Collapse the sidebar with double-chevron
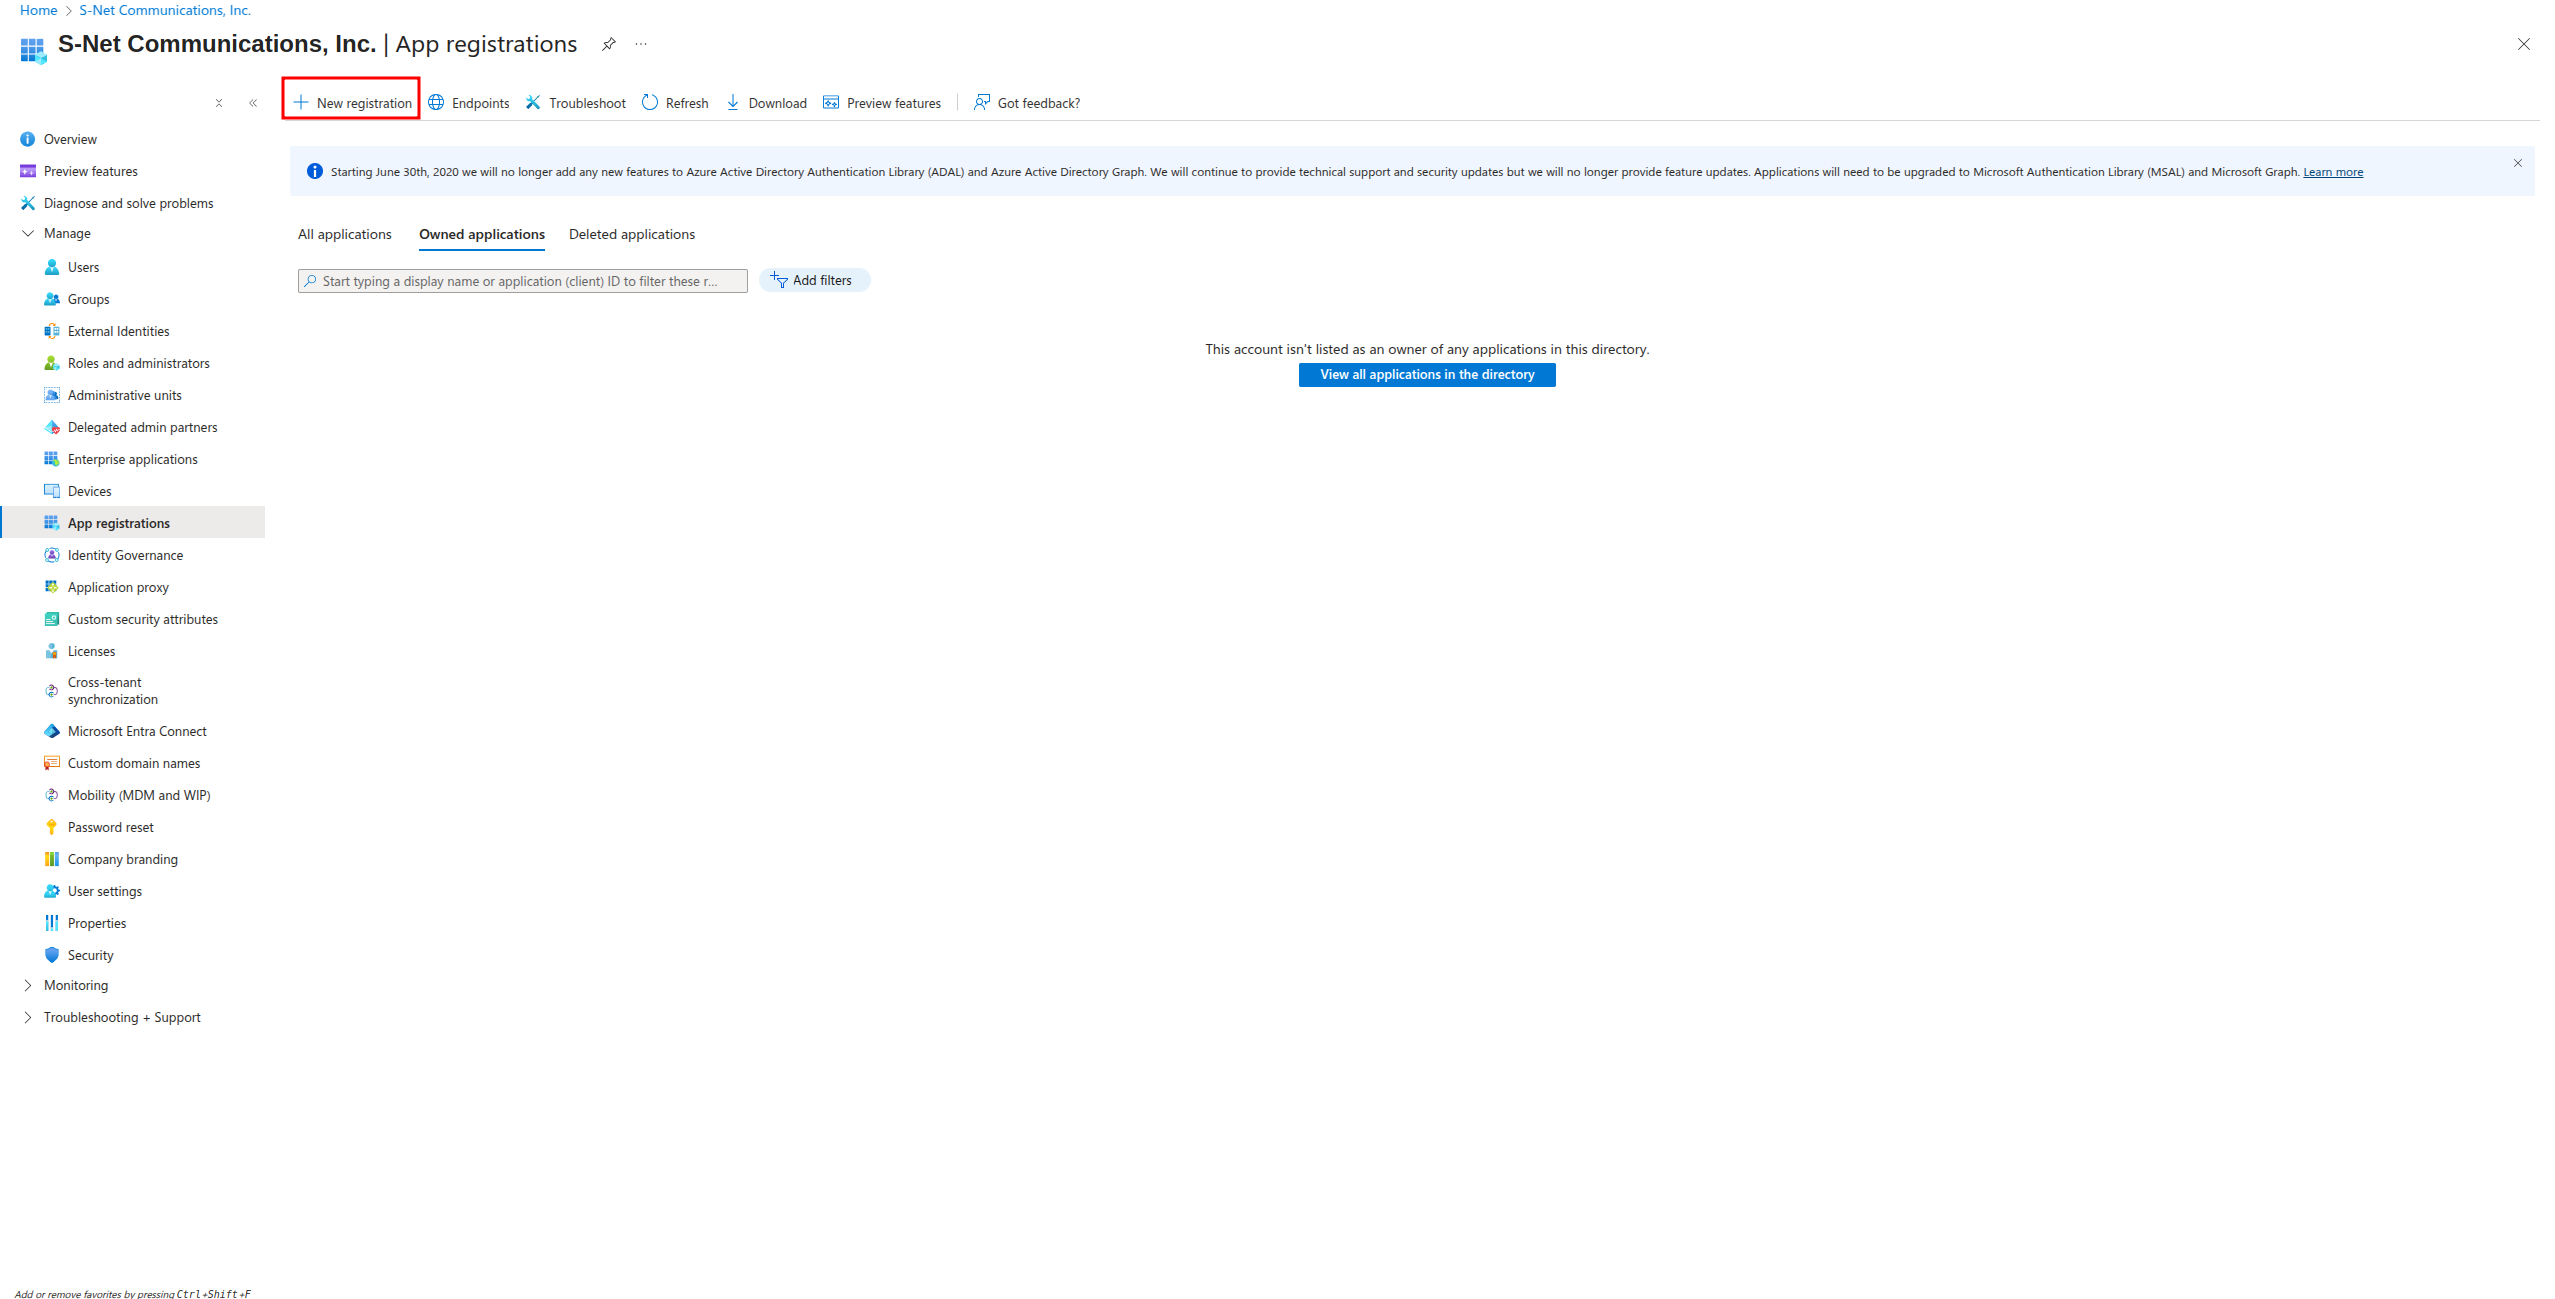Screen dimensions: 2555x1299 253,103
